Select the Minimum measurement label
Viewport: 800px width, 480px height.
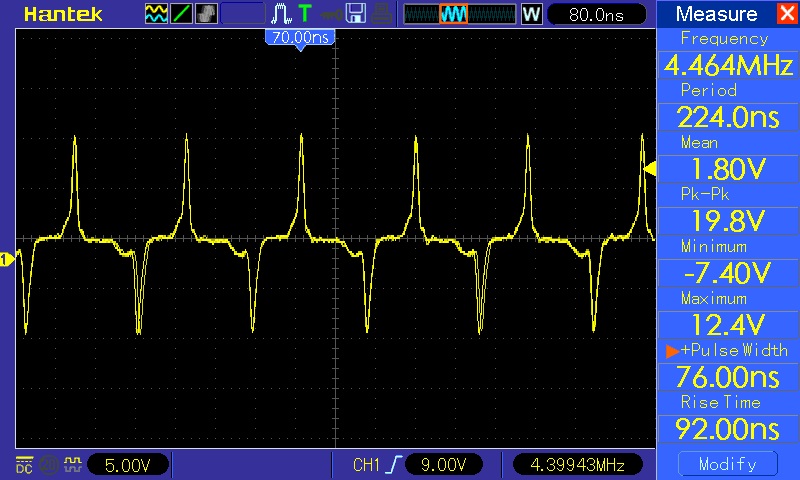[714, 246]
